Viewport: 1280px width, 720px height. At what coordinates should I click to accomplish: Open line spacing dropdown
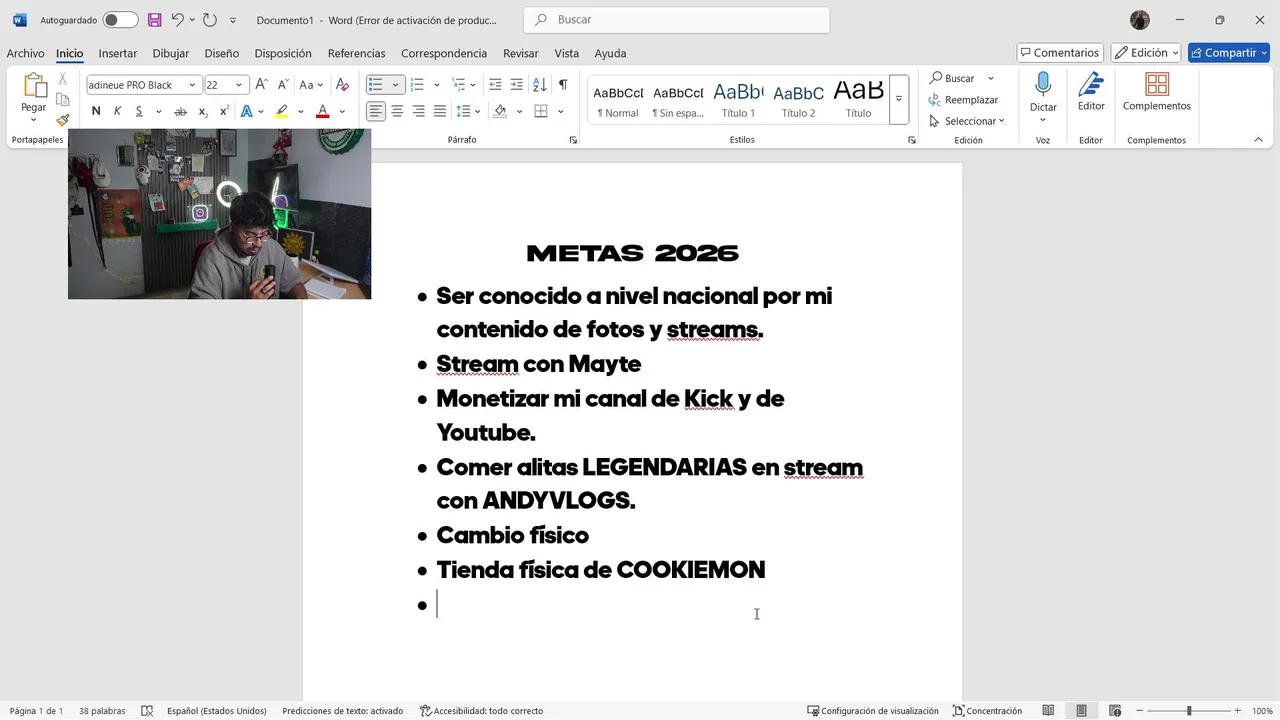pyautogui.click(x=468, y=111)
